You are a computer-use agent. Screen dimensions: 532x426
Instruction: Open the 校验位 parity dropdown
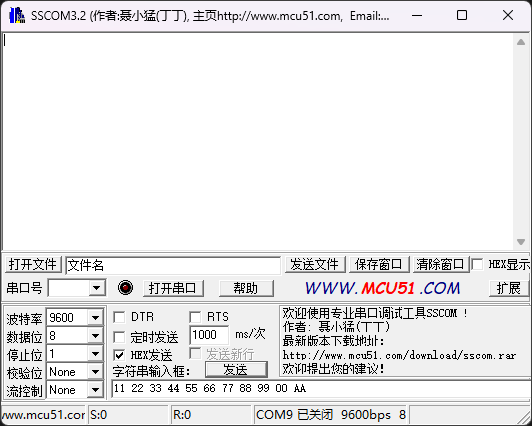click(x=95, y=372)
